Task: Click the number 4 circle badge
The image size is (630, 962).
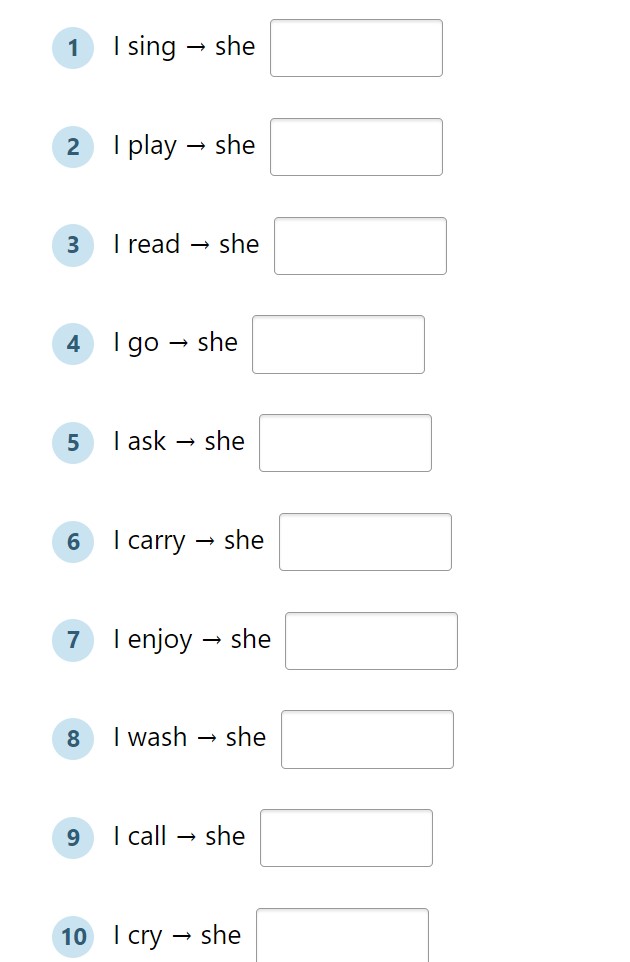Action: point(73,344)
